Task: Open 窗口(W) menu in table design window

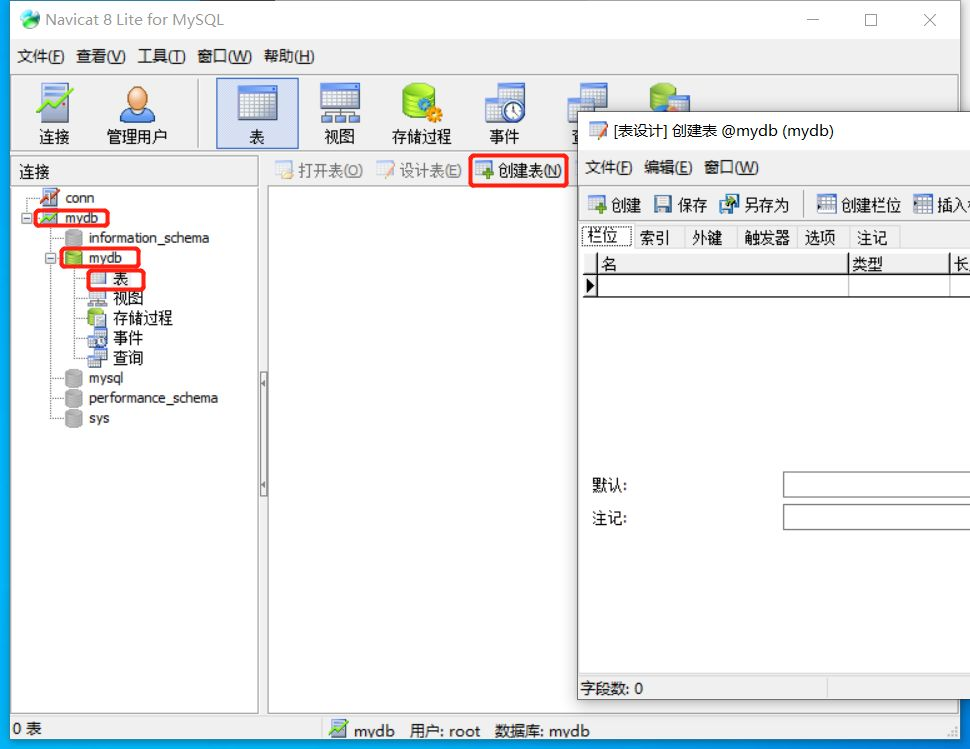Action: pos(731,168)
